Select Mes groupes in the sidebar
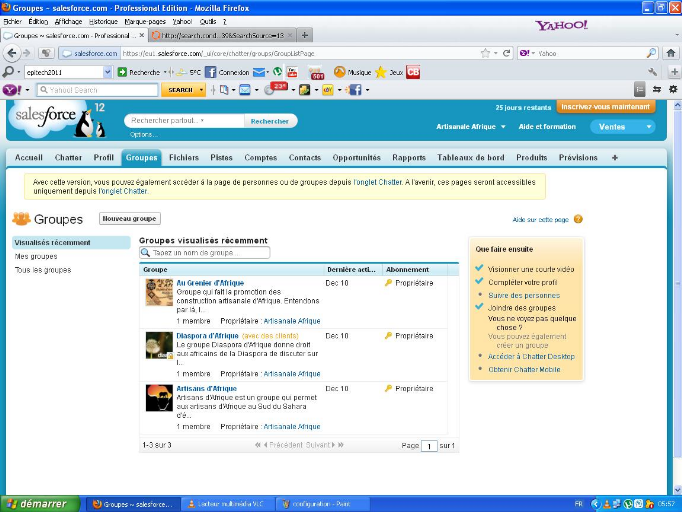 pos(36,256)
